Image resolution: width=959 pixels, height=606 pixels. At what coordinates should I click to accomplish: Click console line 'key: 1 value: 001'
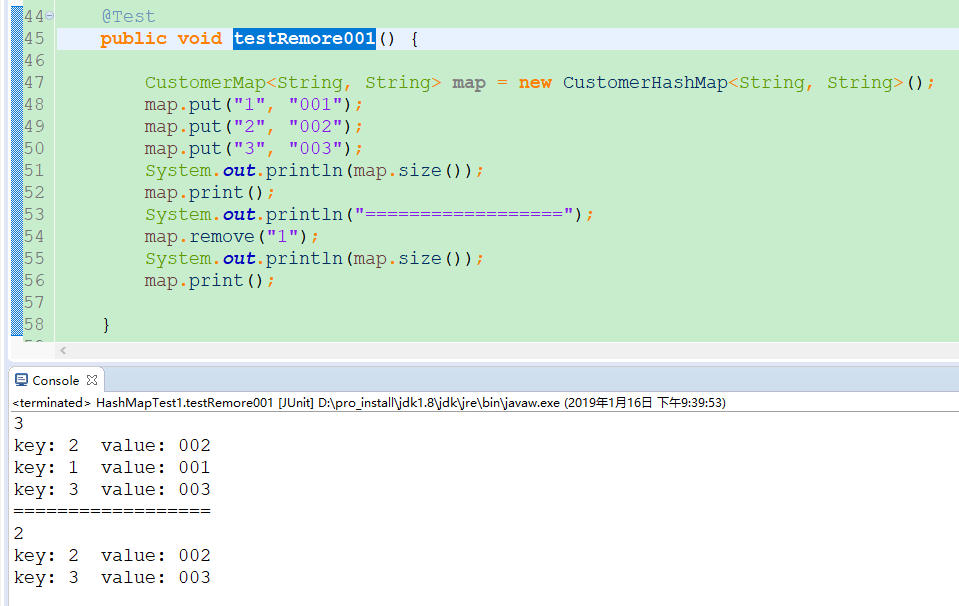tap(112, 468)
